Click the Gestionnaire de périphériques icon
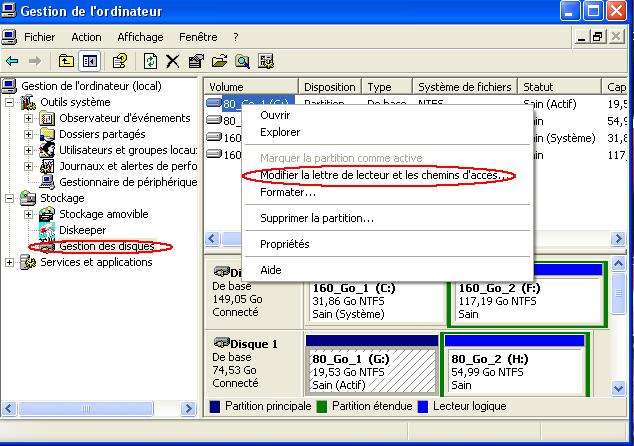The width and height of the screenshot is (634, 446). point(47,182)
